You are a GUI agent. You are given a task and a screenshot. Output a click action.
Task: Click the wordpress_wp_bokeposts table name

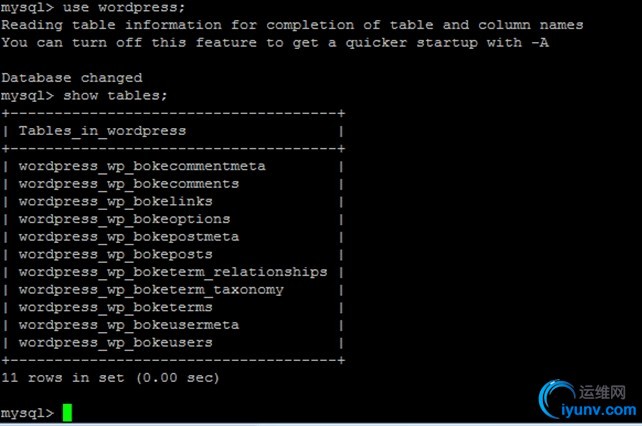115,254
